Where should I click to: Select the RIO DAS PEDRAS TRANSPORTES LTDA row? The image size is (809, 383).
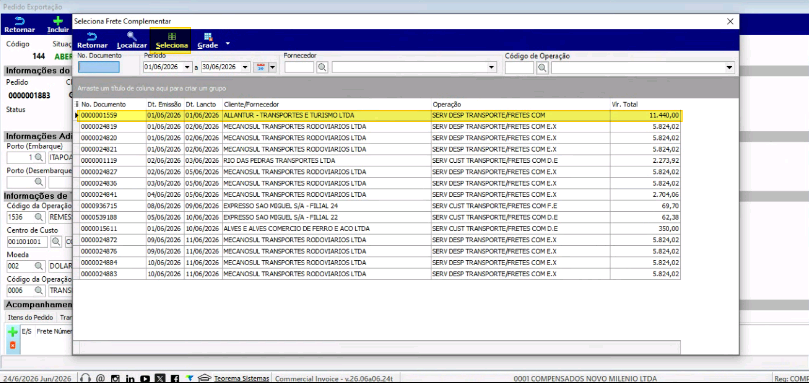[379, 161]
